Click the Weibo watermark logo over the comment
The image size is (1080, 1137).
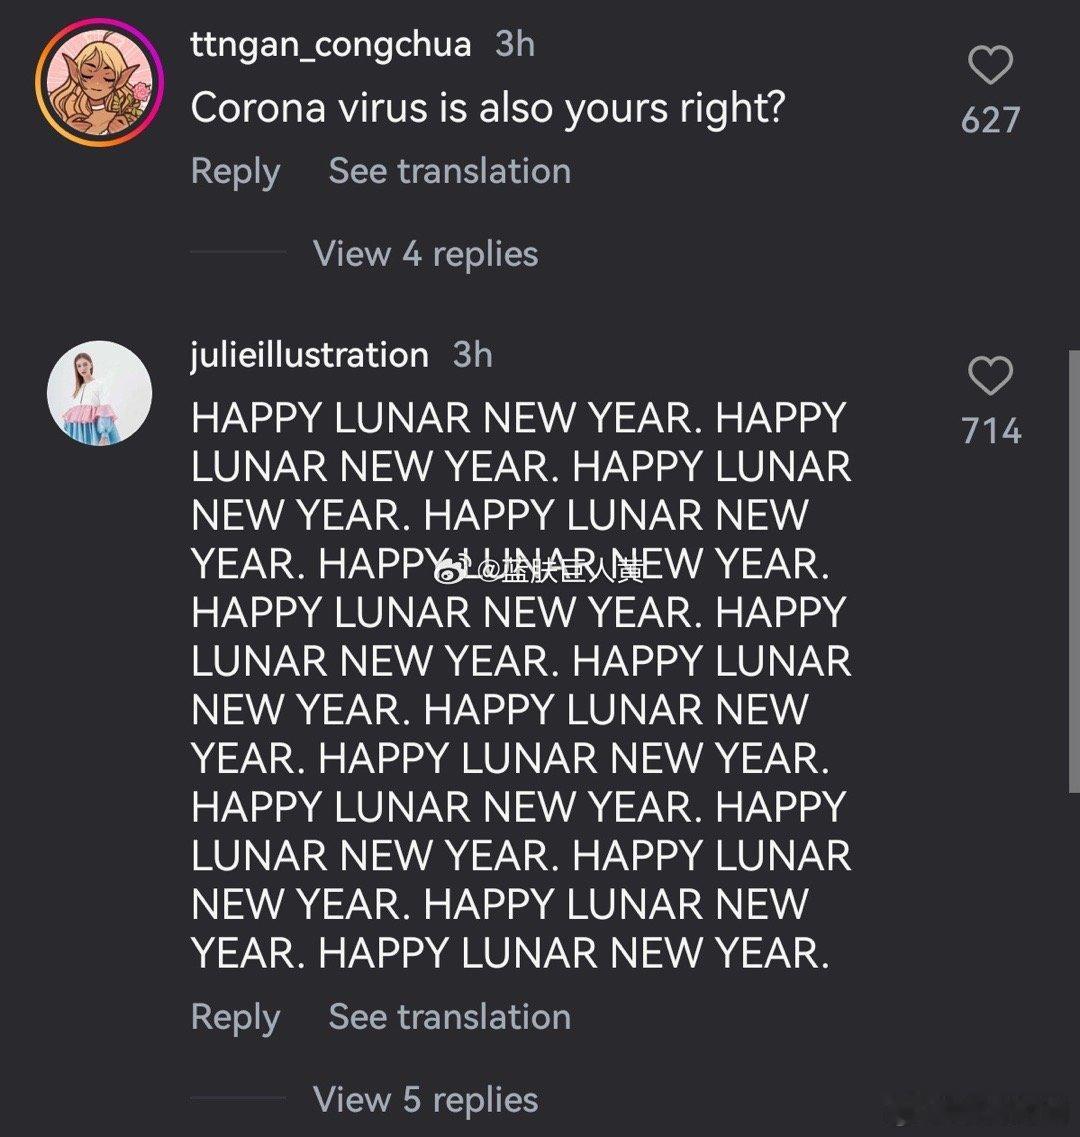tap(452, 570)
